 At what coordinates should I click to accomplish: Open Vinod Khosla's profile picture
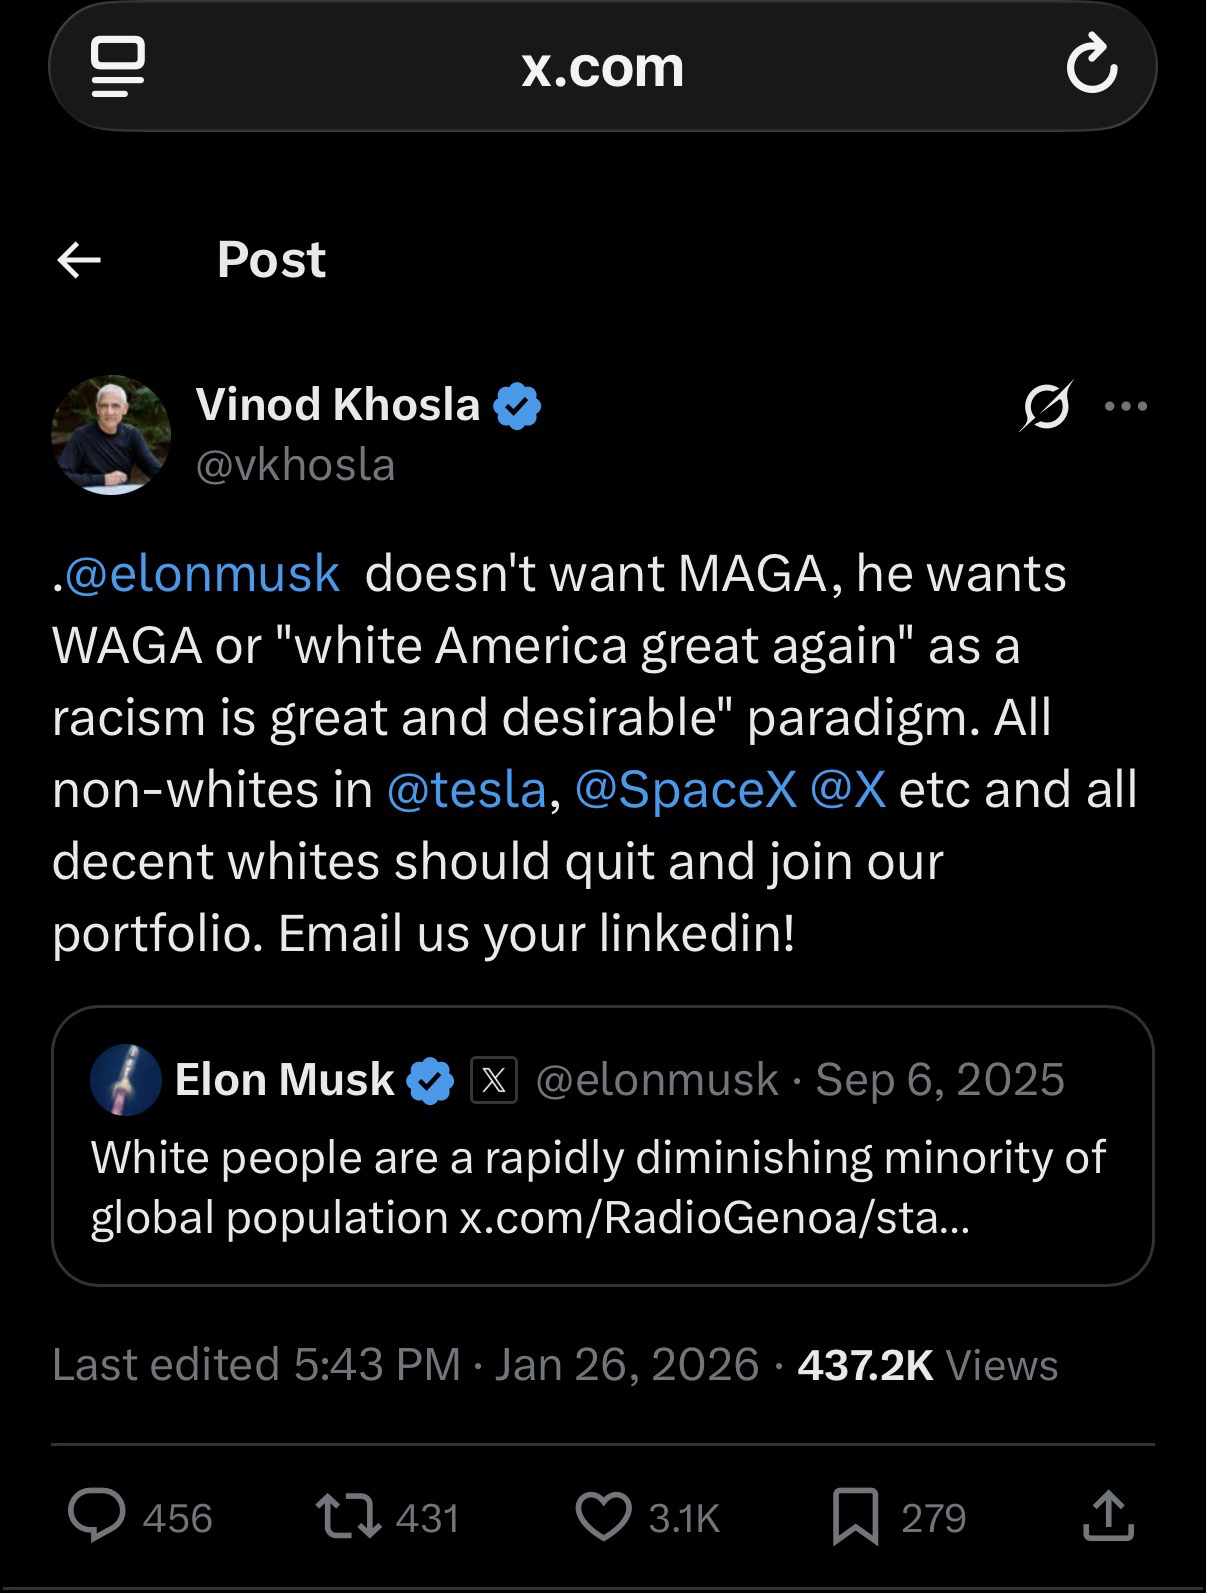(111, 435)
